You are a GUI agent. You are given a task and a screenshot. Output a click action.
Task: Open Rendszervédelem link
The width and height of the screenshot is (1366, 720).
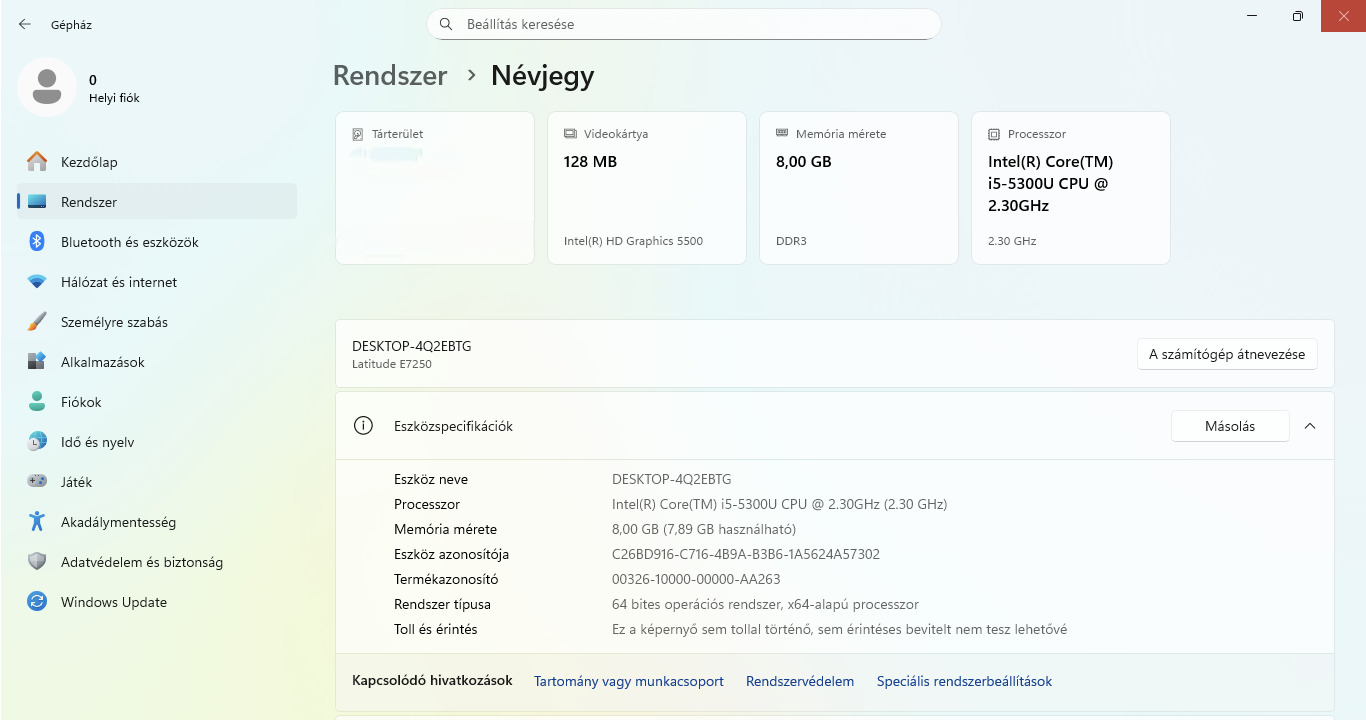(x=800, y=681)
